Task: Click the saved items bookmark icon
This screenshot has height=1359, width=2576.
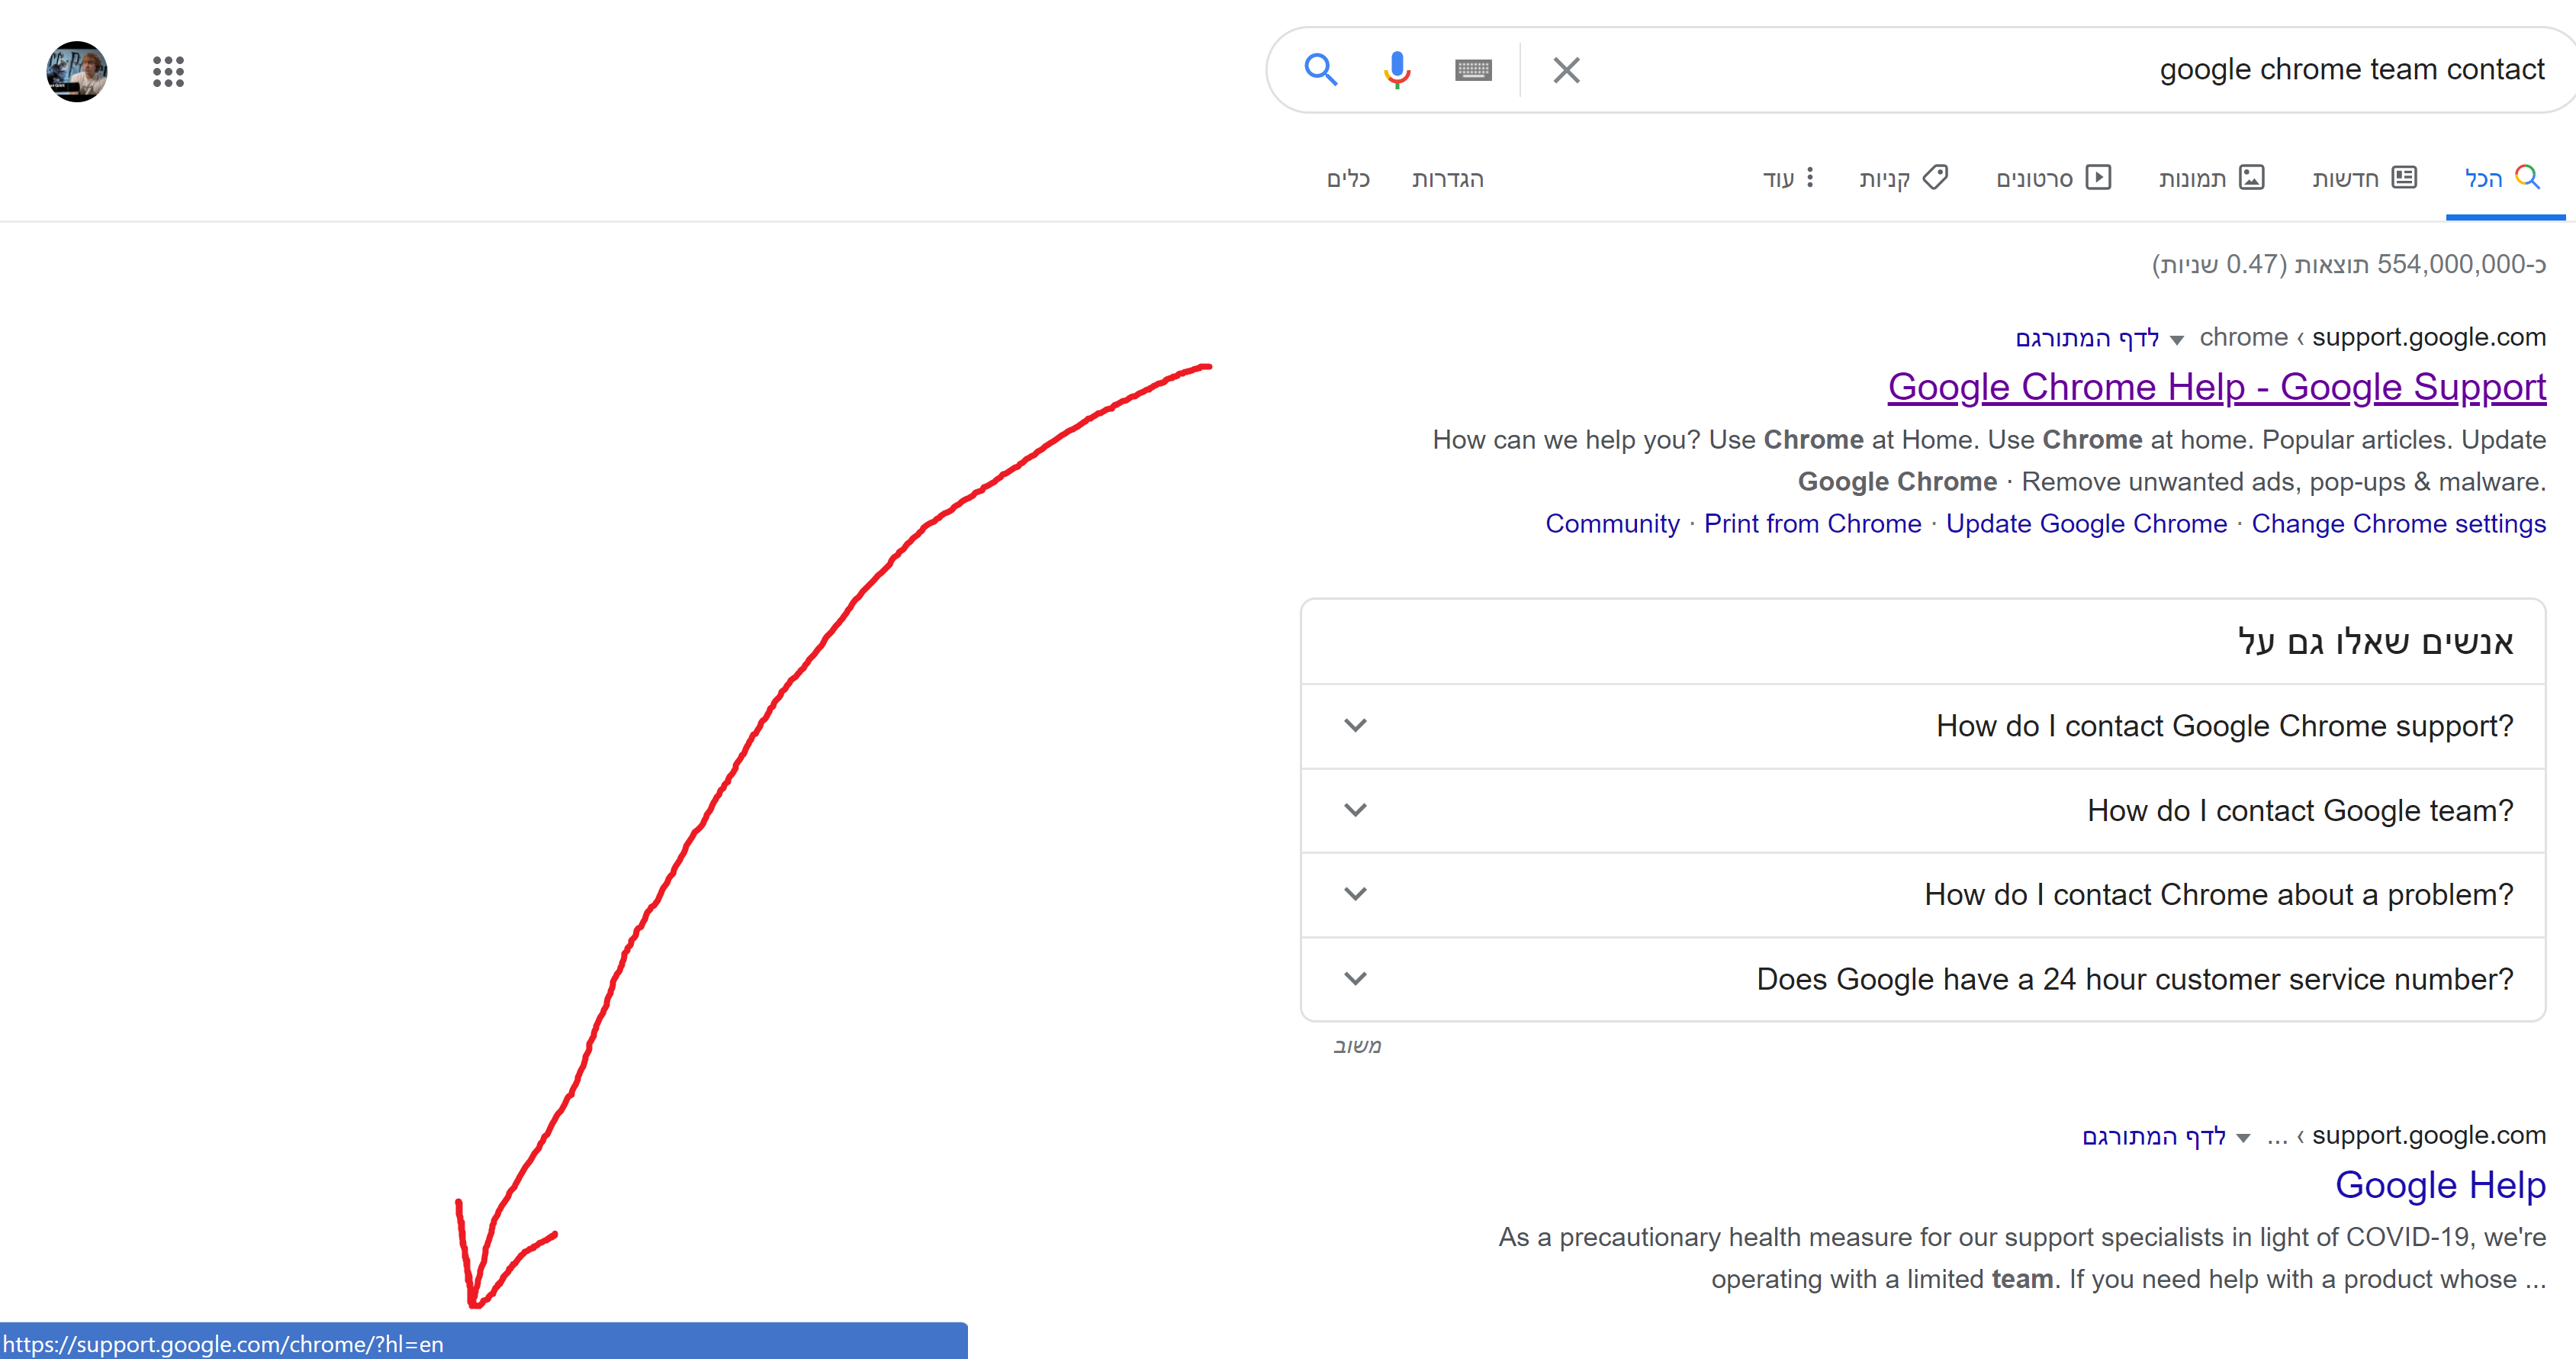Action: tap(1927, 176)
